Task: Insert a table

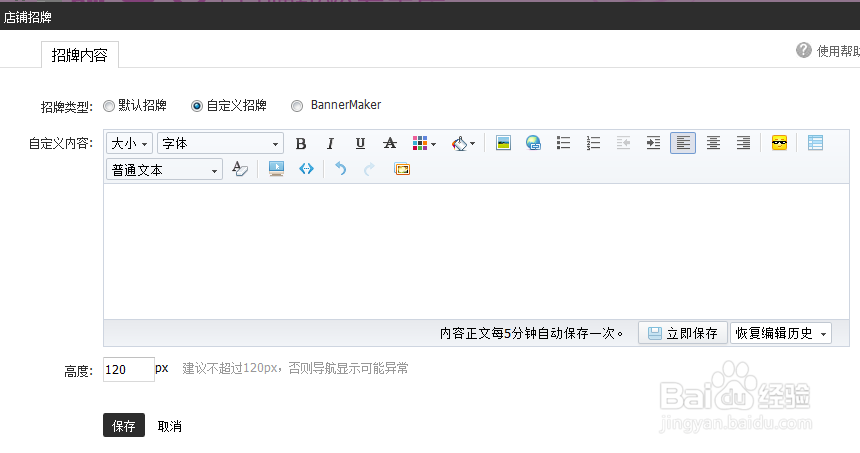Action: pos(815,143)
